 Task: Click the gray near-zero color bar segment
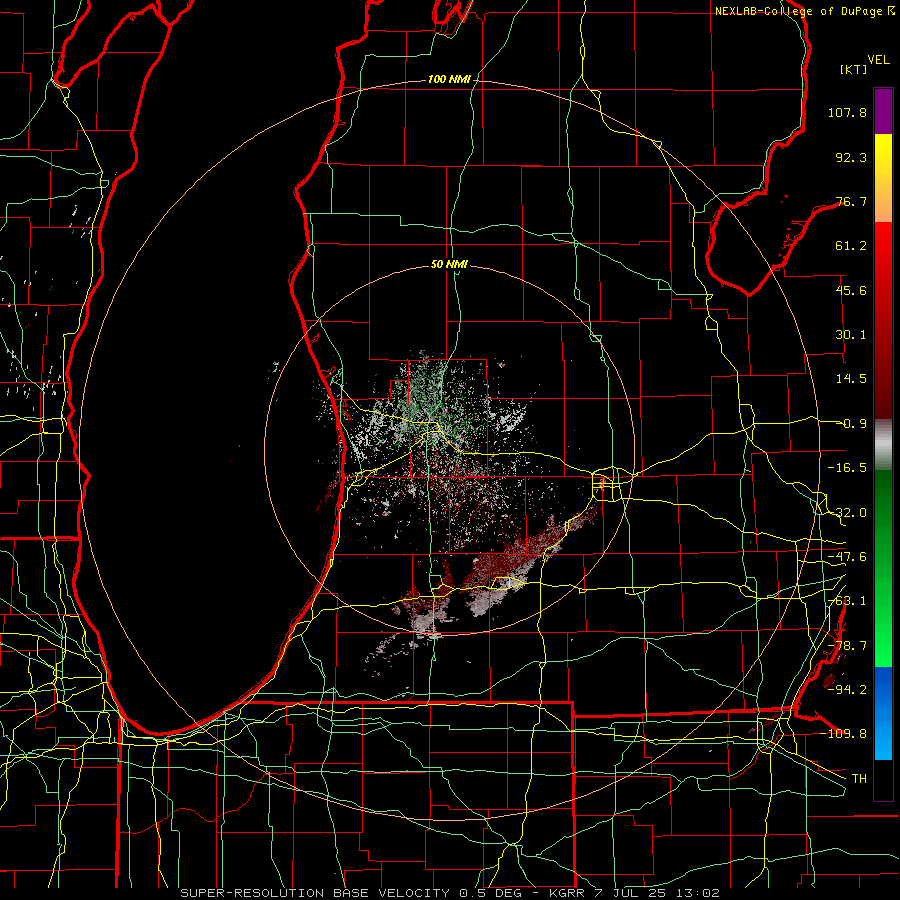pos(883,444)
